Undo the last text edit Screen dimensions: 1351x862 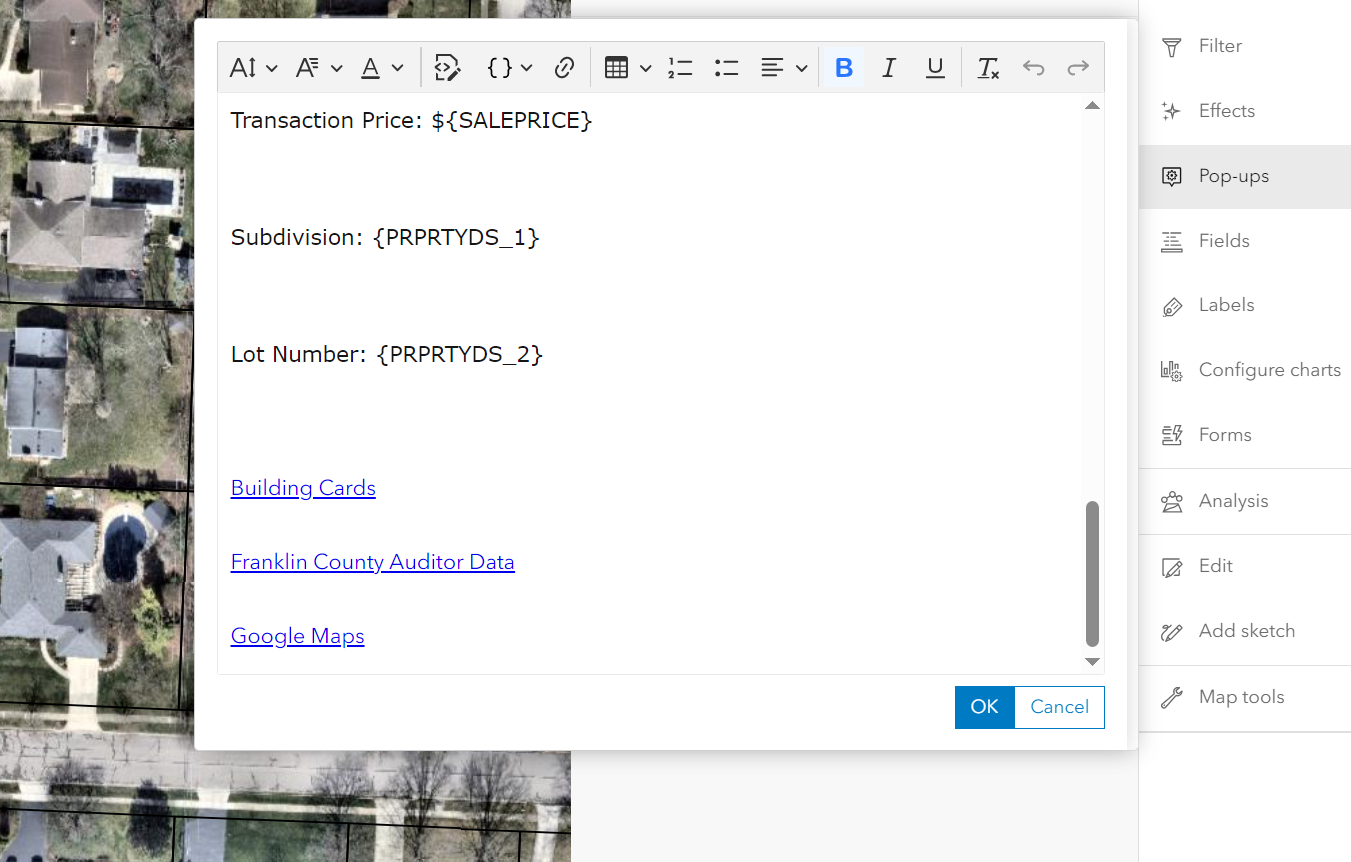(1033, 67)
